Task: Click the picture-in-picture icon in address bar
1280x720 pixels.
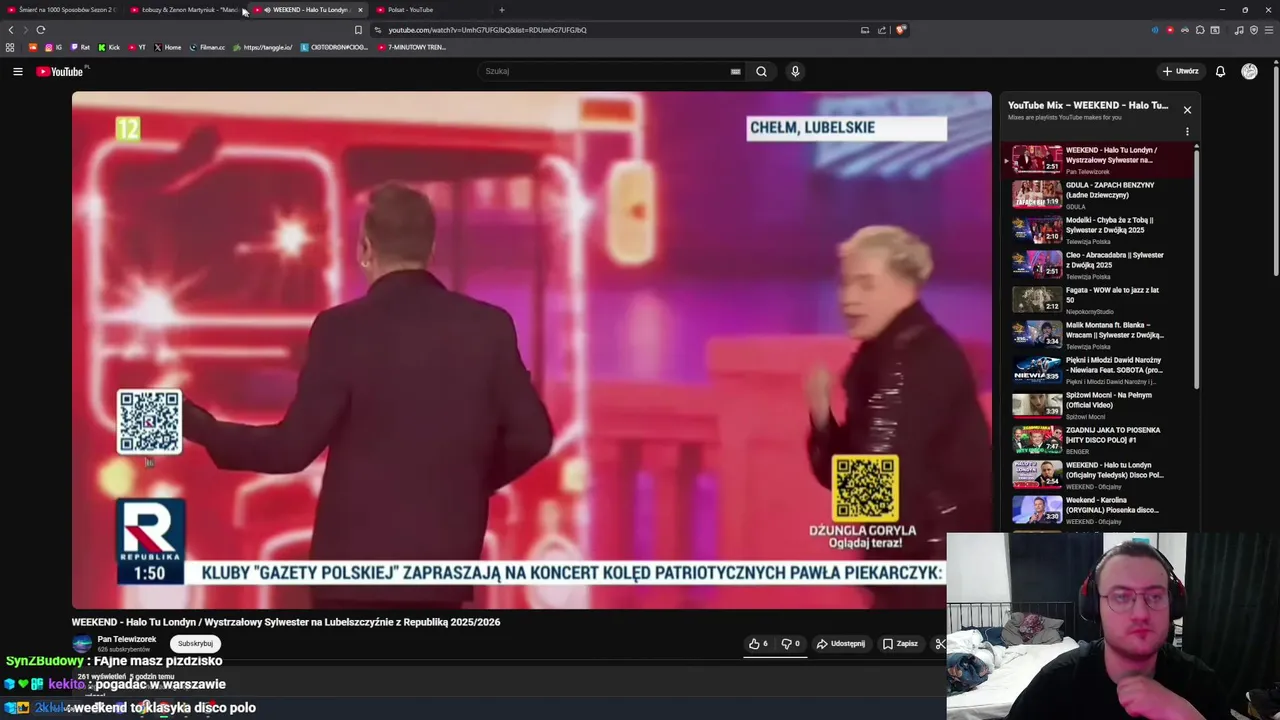Action: (865, 30)
